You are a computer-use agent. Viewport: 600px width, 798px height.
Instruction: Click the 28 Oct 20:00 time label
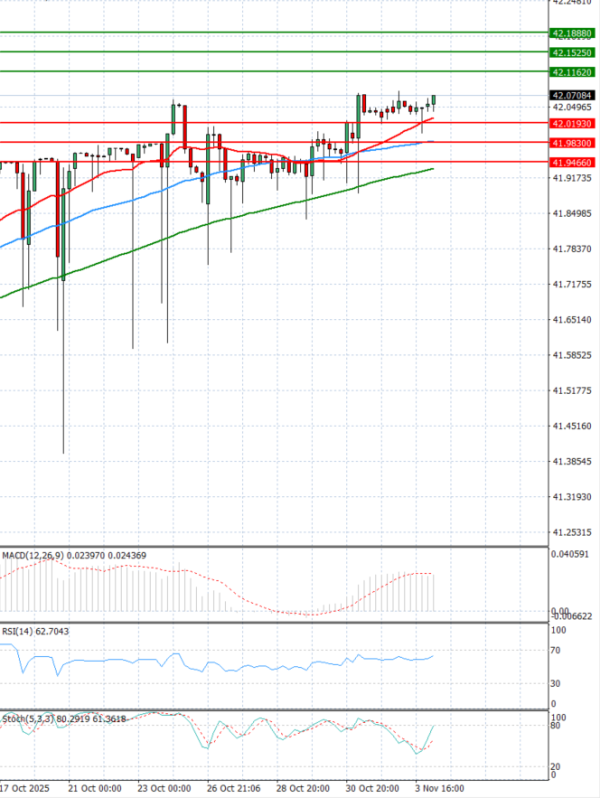[x=302, y=789]
